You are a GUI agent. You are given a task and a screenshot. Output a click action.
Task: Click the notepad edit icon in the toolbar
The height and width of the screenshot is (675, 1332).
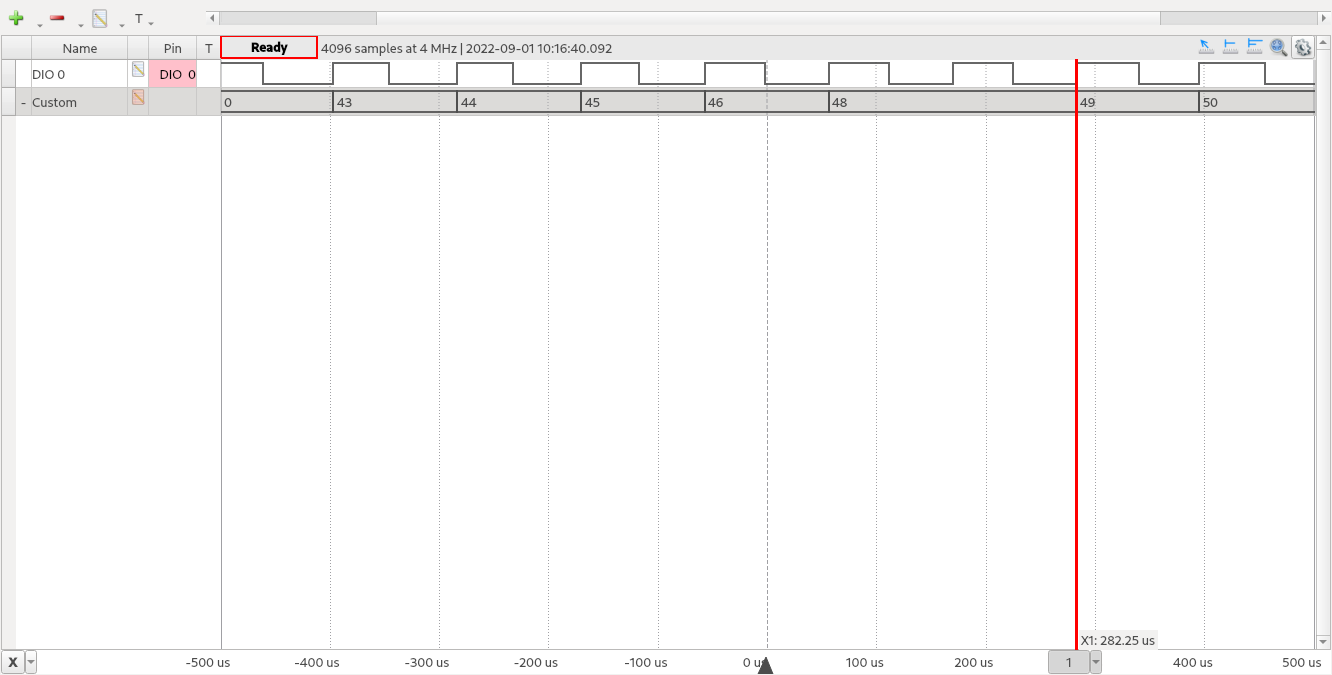point(99,19)
